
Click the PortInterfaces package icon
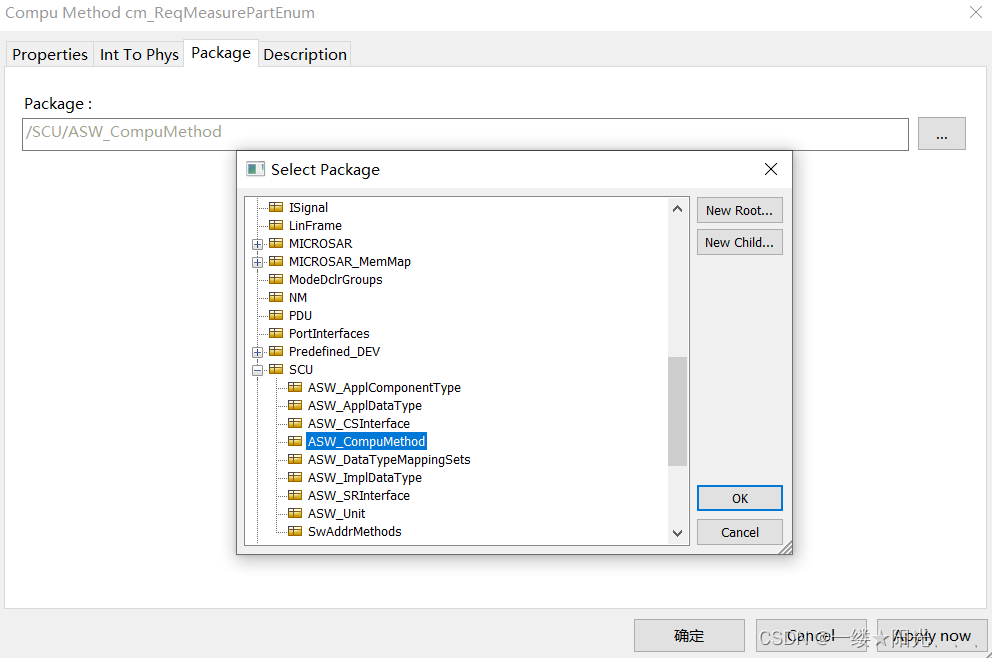[x=276, y=333]
